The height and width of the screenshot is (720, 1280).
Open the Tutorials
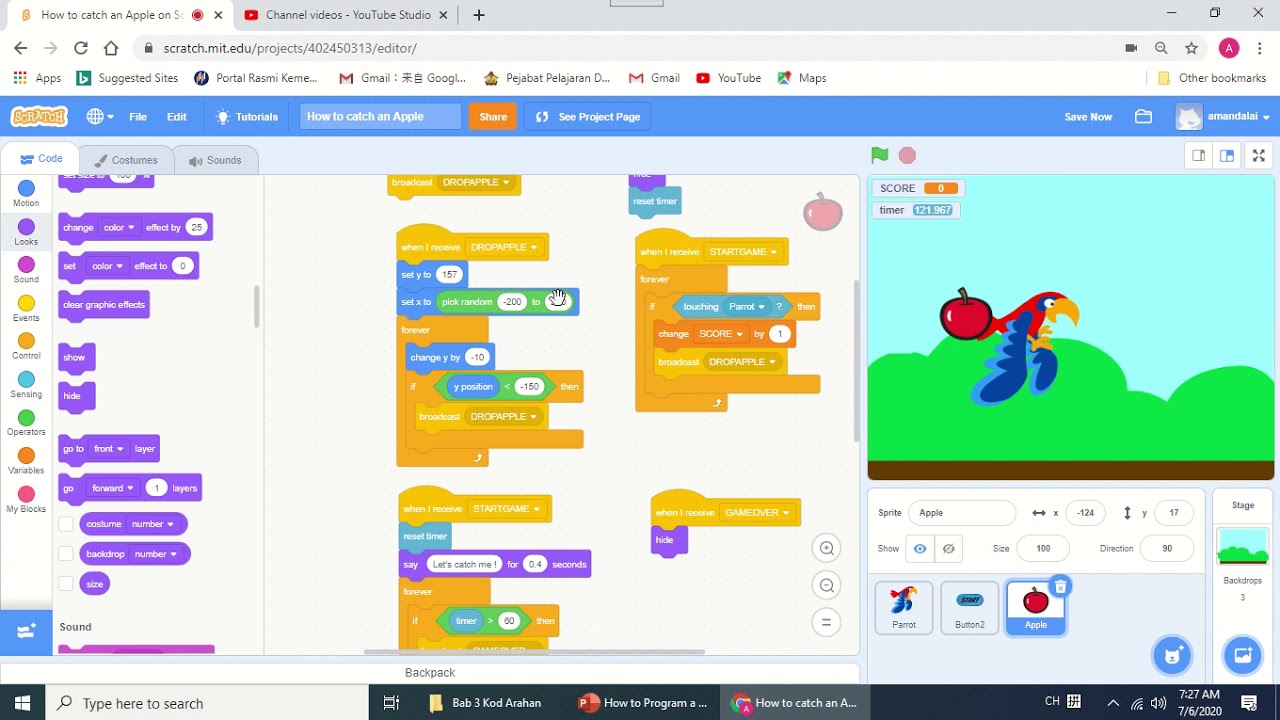pos(247,117)
